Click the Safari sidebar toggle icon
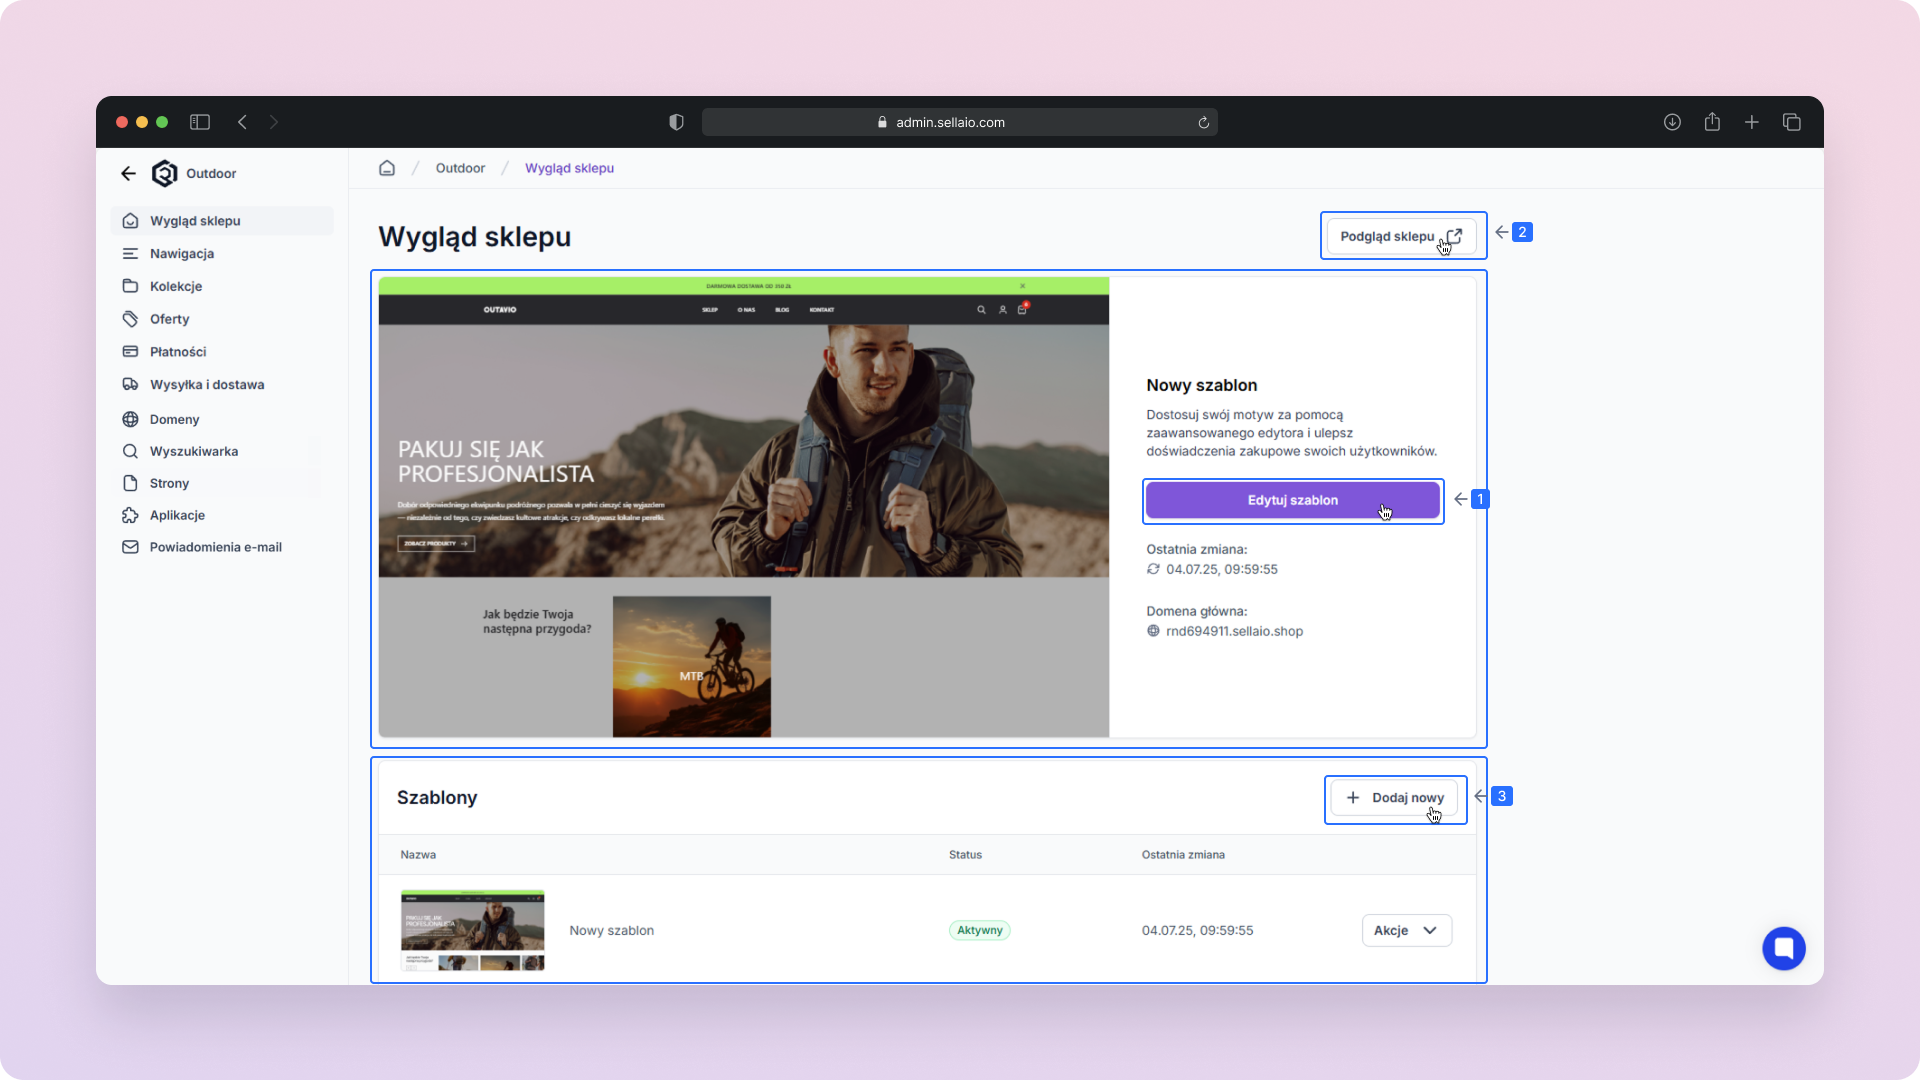The height and width of the screenshot is (1080, 1920). 200,122
